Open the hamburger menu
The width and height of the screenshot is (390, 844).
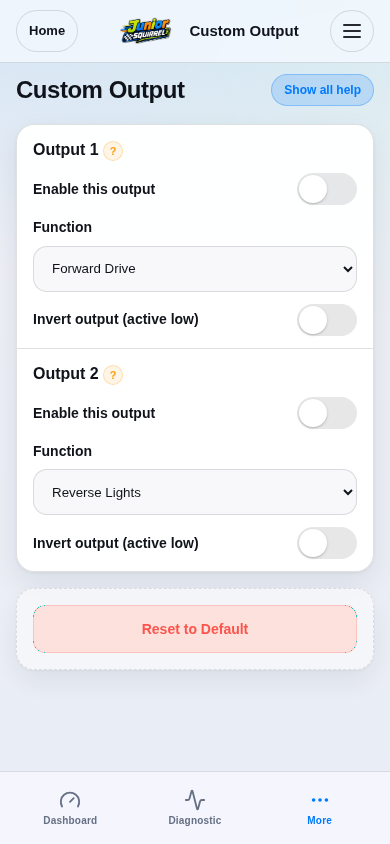point(352,31)
